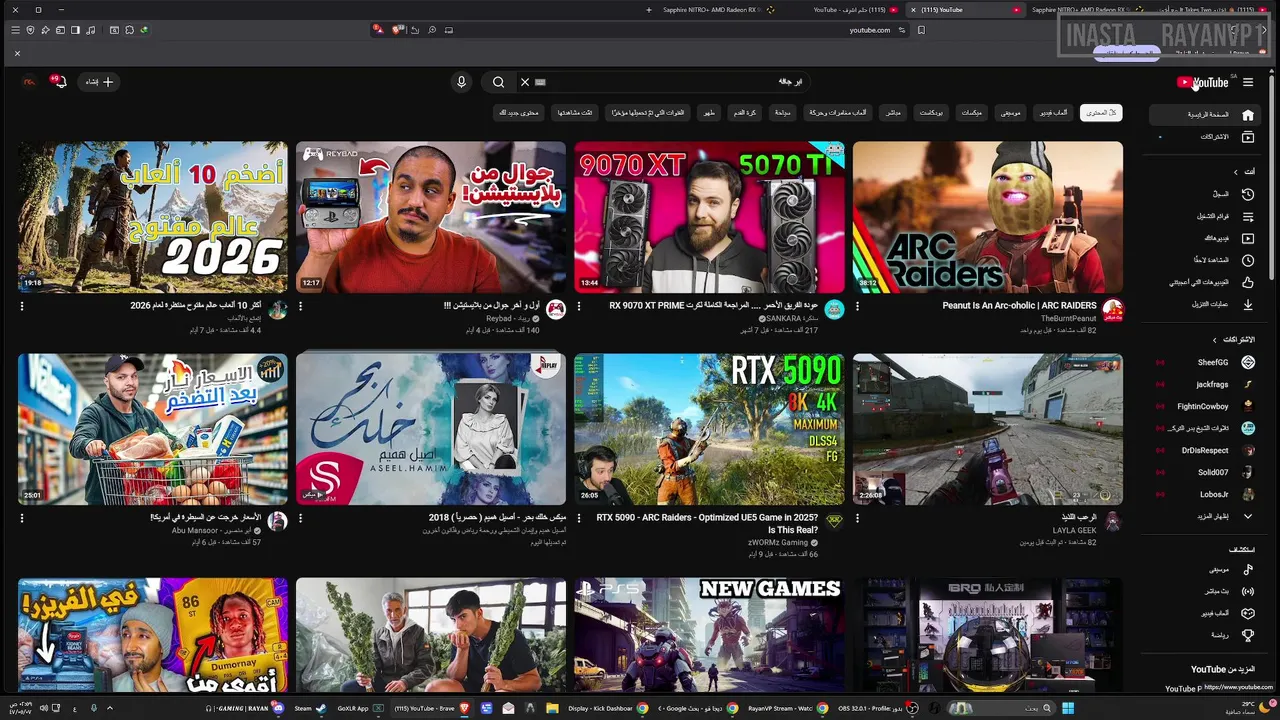The height and width of the screenshot is (720, 1280).
Task: Open zWORMz Gaming channel link
Action: pyautogui.click(x=779, y=542)
